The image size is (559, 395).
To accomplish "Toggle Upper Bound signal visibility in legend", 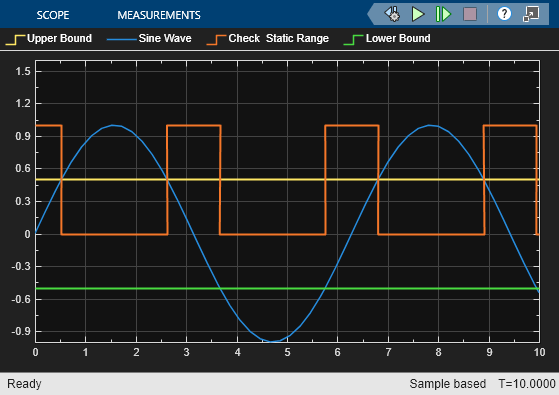I will tap(49, 39).
